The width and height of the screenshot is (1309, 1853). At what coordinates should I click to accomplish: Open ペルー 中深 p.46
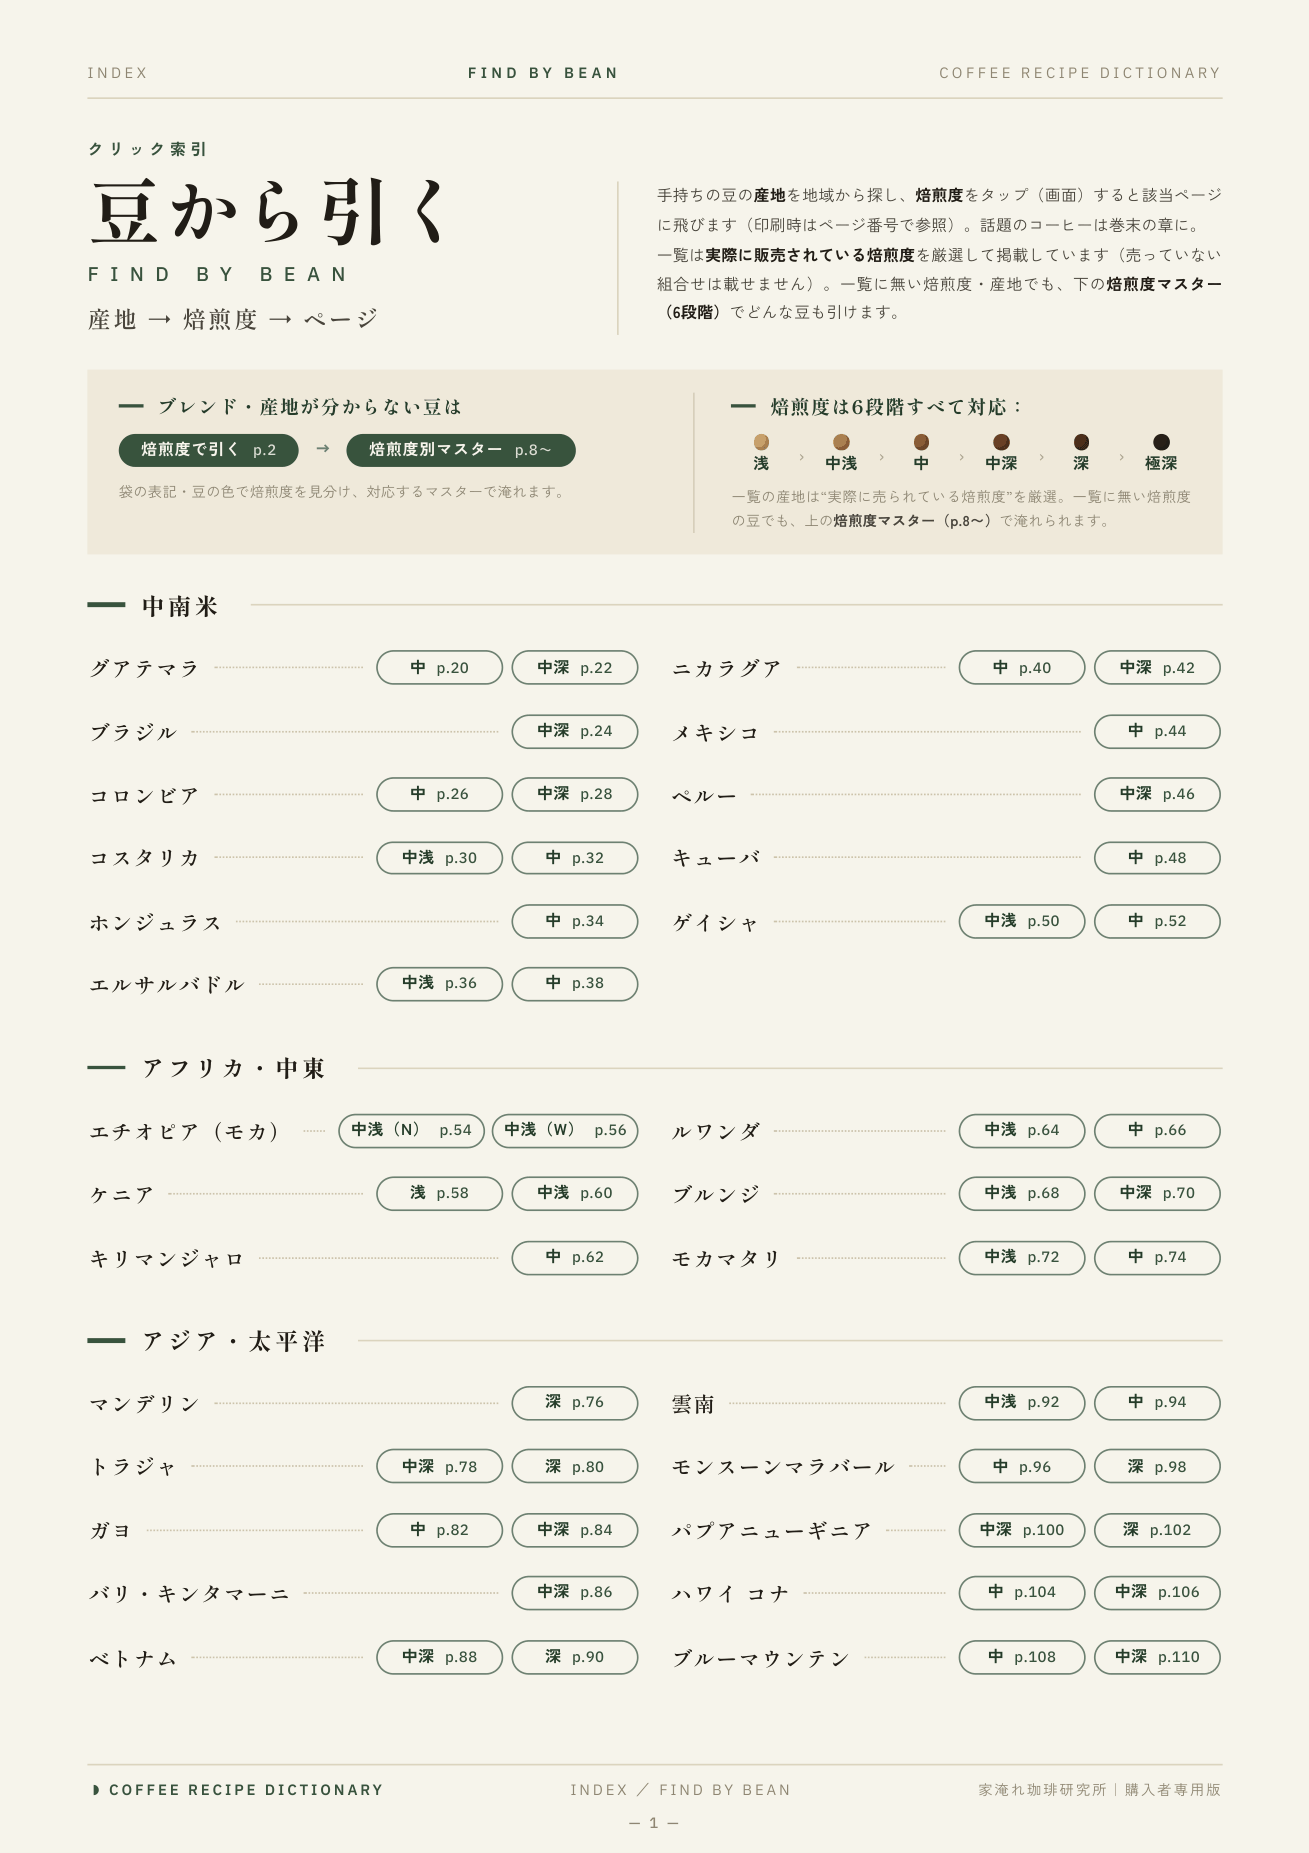pos(1157,794)
